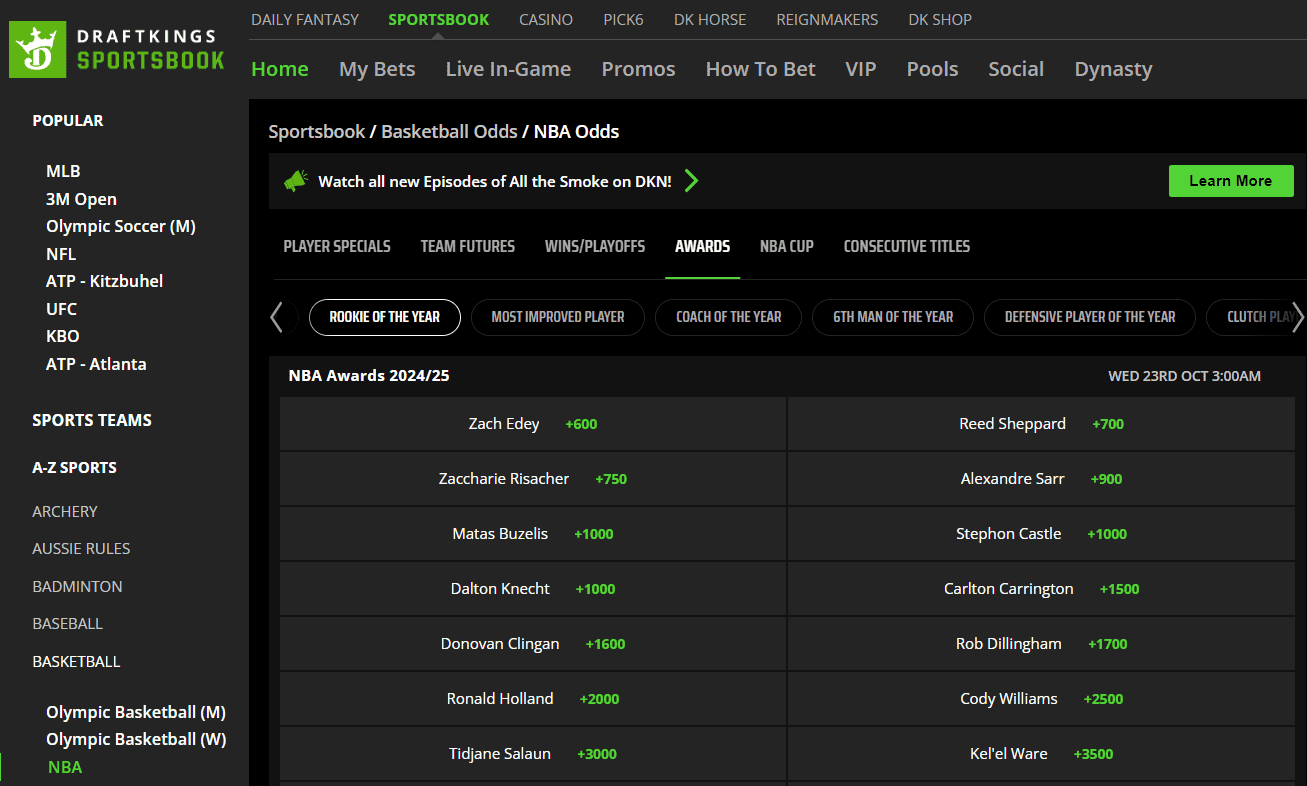Open UFC in the Popular sidebar
Screen dimensions: 1307x786
click(x=61, y=309)
